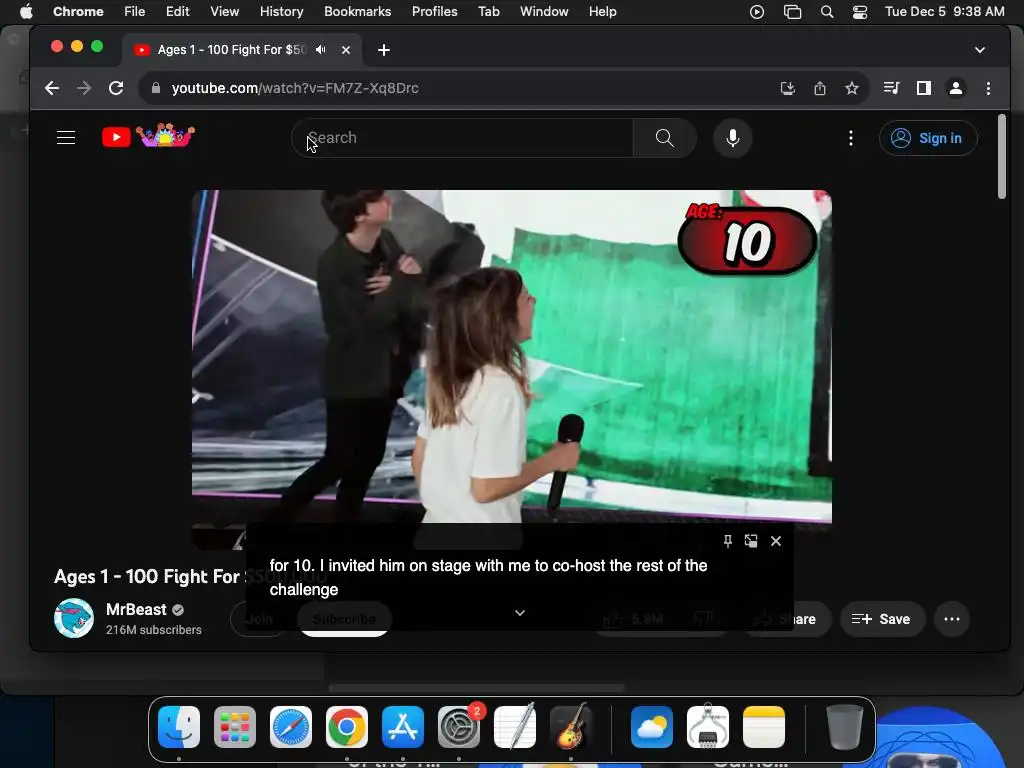Open System Settings from the Dock
1024x768 pixels.
(x=459, y=727)
